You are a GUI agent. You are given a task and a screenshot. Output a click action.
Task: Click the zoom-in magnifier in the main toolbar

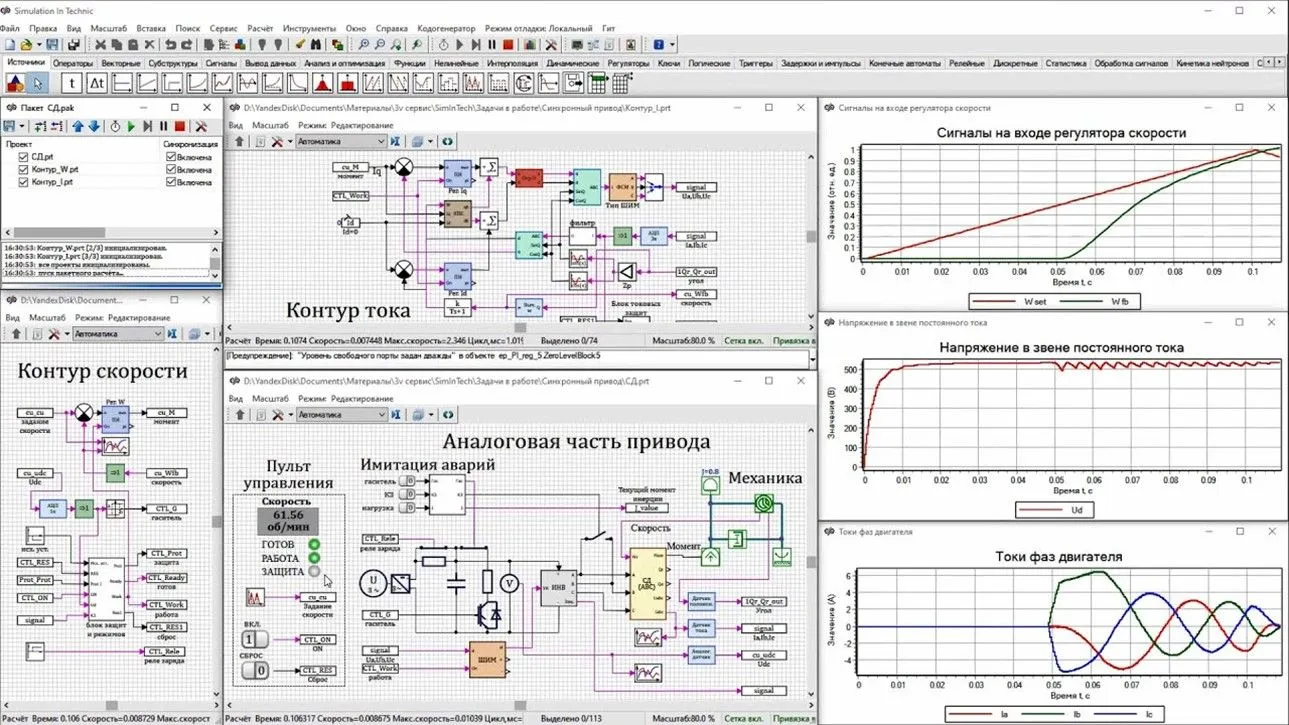click(364, 45)
